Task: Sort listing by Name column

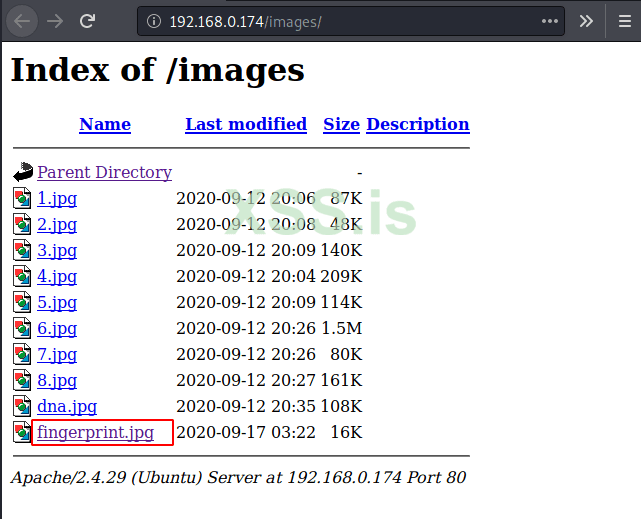Action: (x=105, y=124)
